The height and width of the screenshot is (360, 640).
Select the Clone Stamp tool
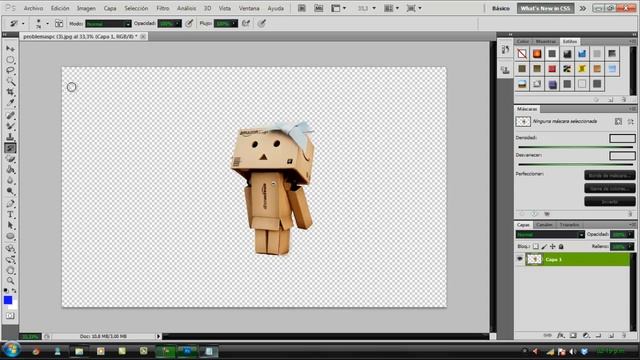pos(10,137)
